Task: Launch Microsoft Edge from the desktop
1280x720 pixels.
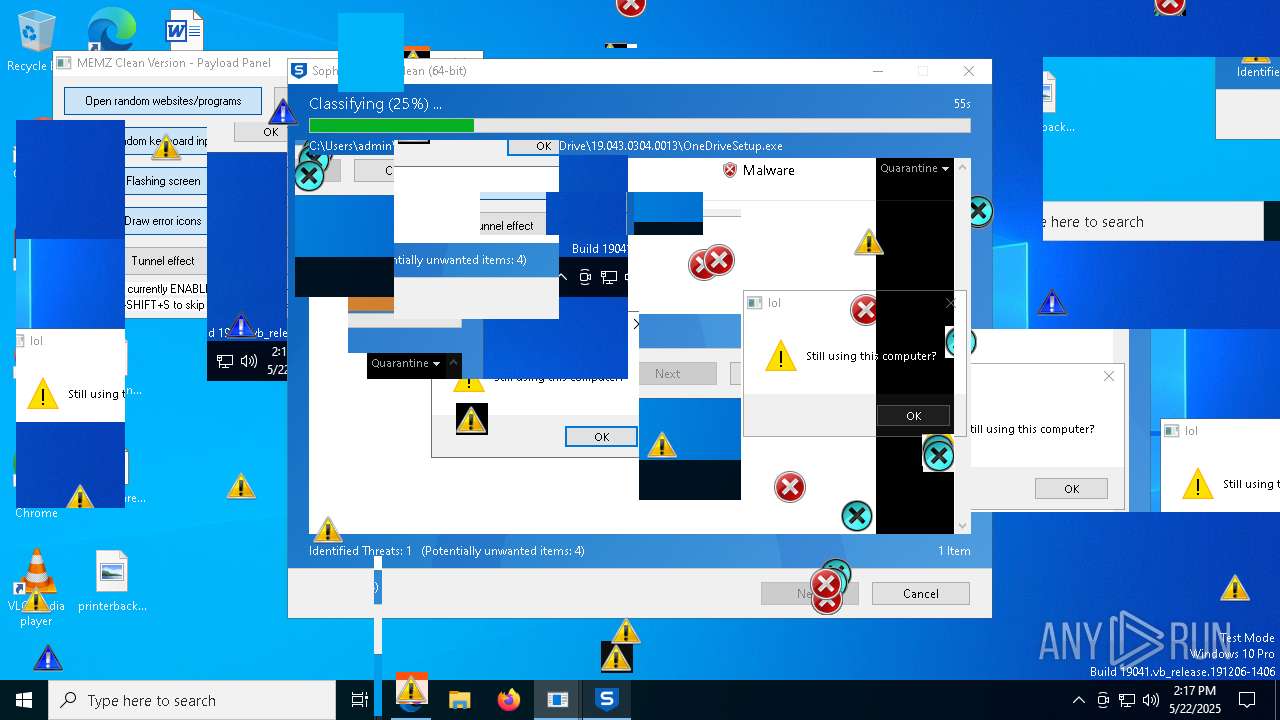Action: pyautogui.click(x=111, y=30)
